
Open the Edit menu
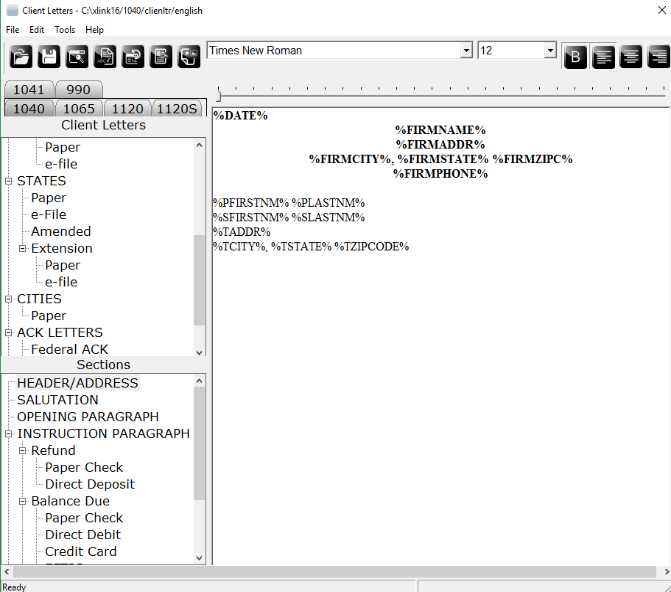click(x=37, y=30)
